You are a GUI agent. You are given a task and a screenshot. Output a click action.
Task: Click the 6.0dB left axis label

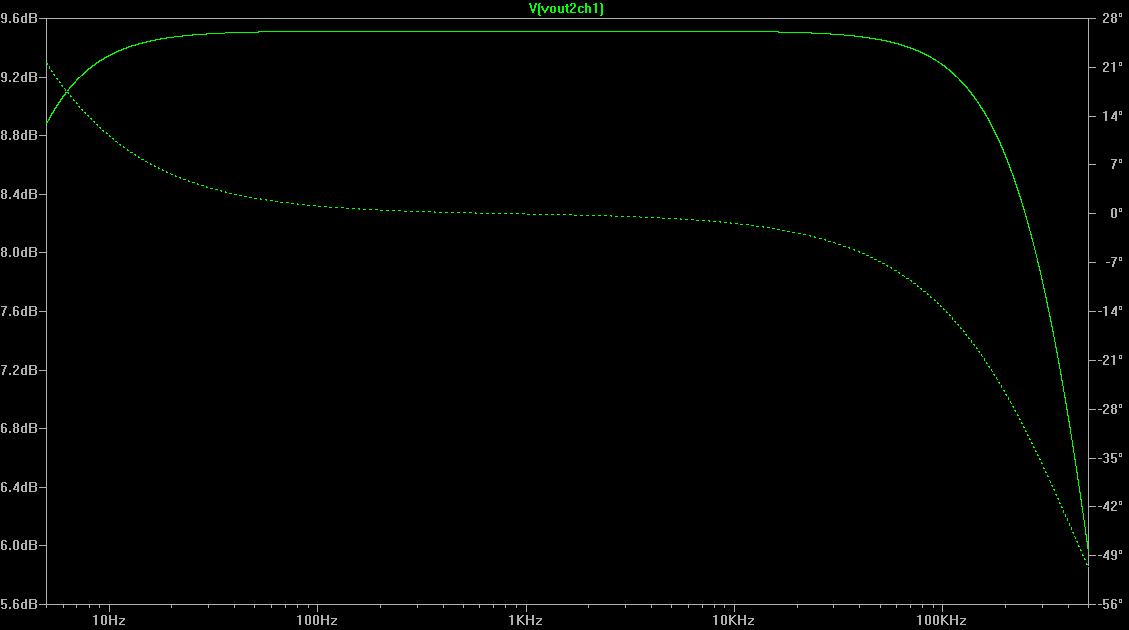[x=19, y=545]
